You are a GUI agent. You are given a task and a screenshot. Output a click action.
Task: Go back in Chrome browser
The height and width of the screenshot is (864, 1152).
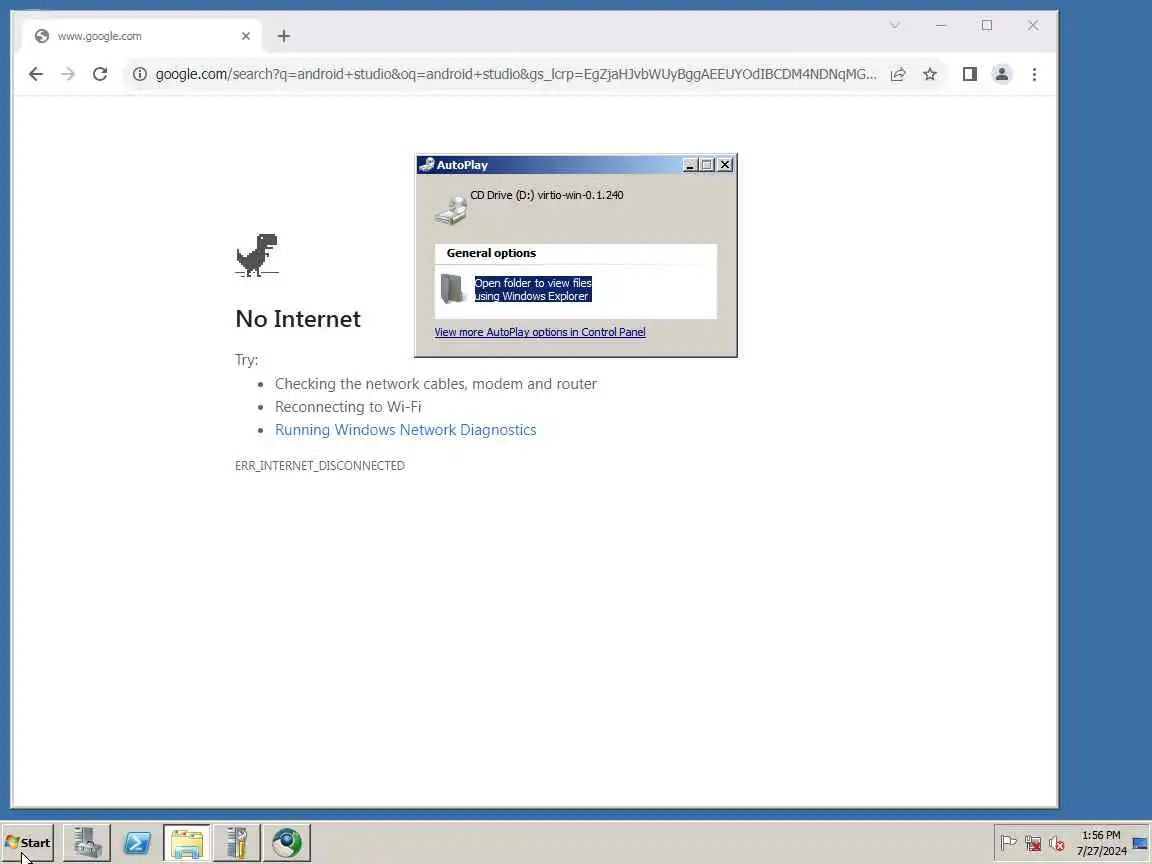click(35, 74)
